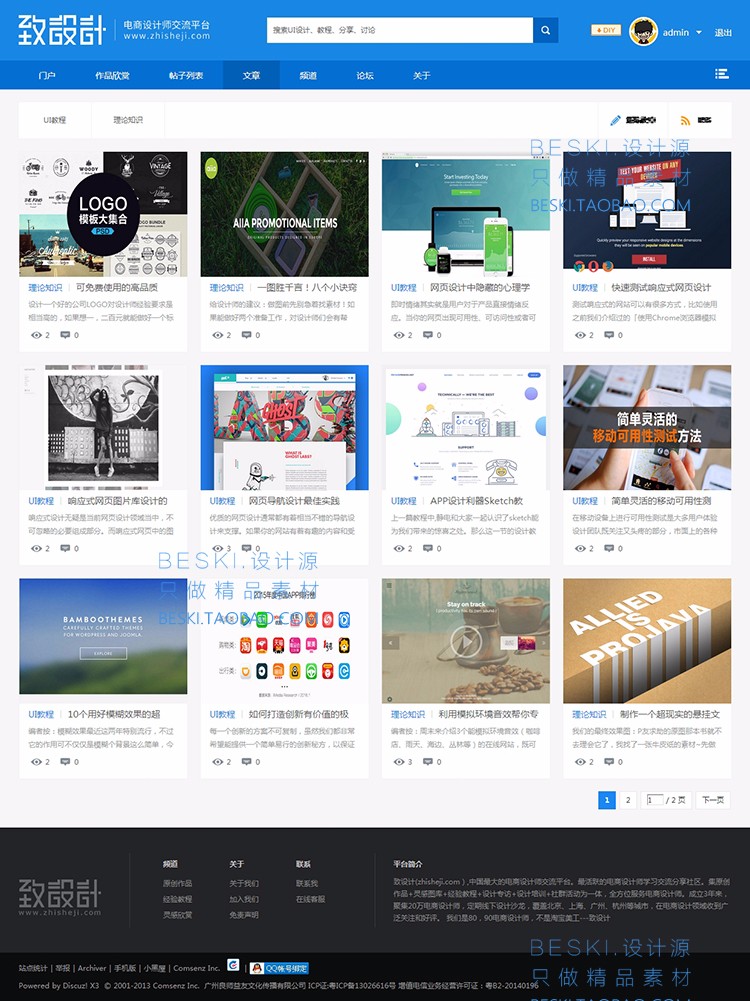
Task: Click current page 1 button
Action: 607,800
